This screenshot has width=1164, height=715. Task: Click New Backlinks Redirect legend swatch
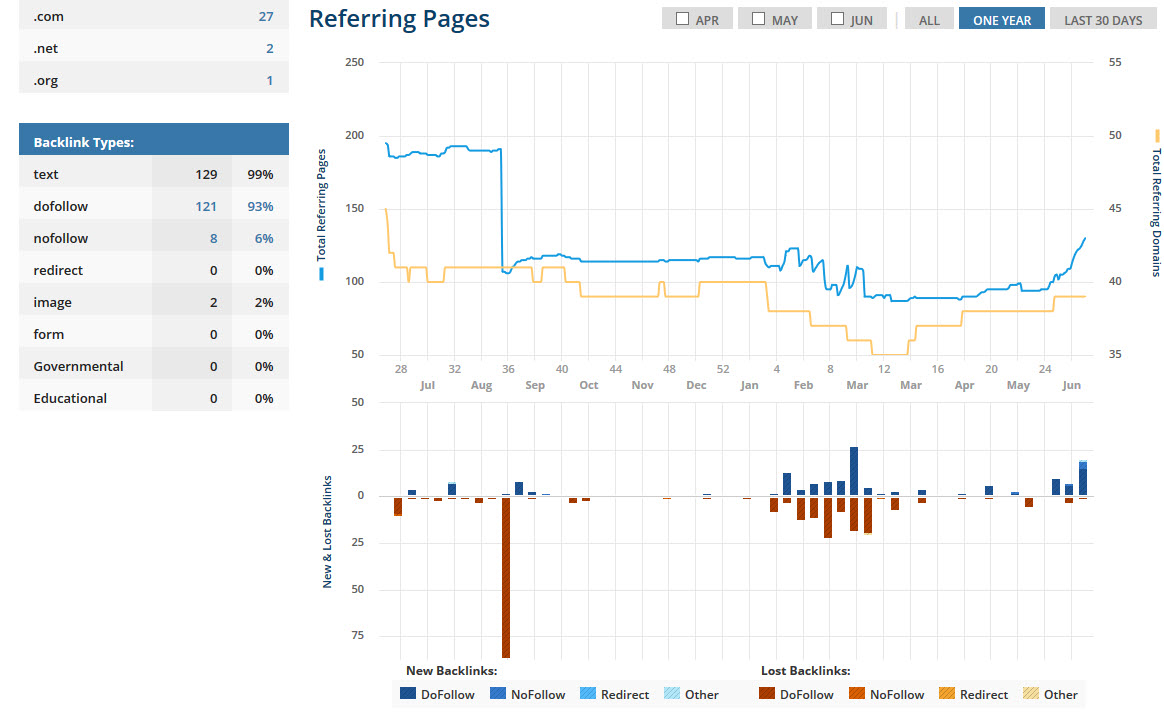pos(587,693)
